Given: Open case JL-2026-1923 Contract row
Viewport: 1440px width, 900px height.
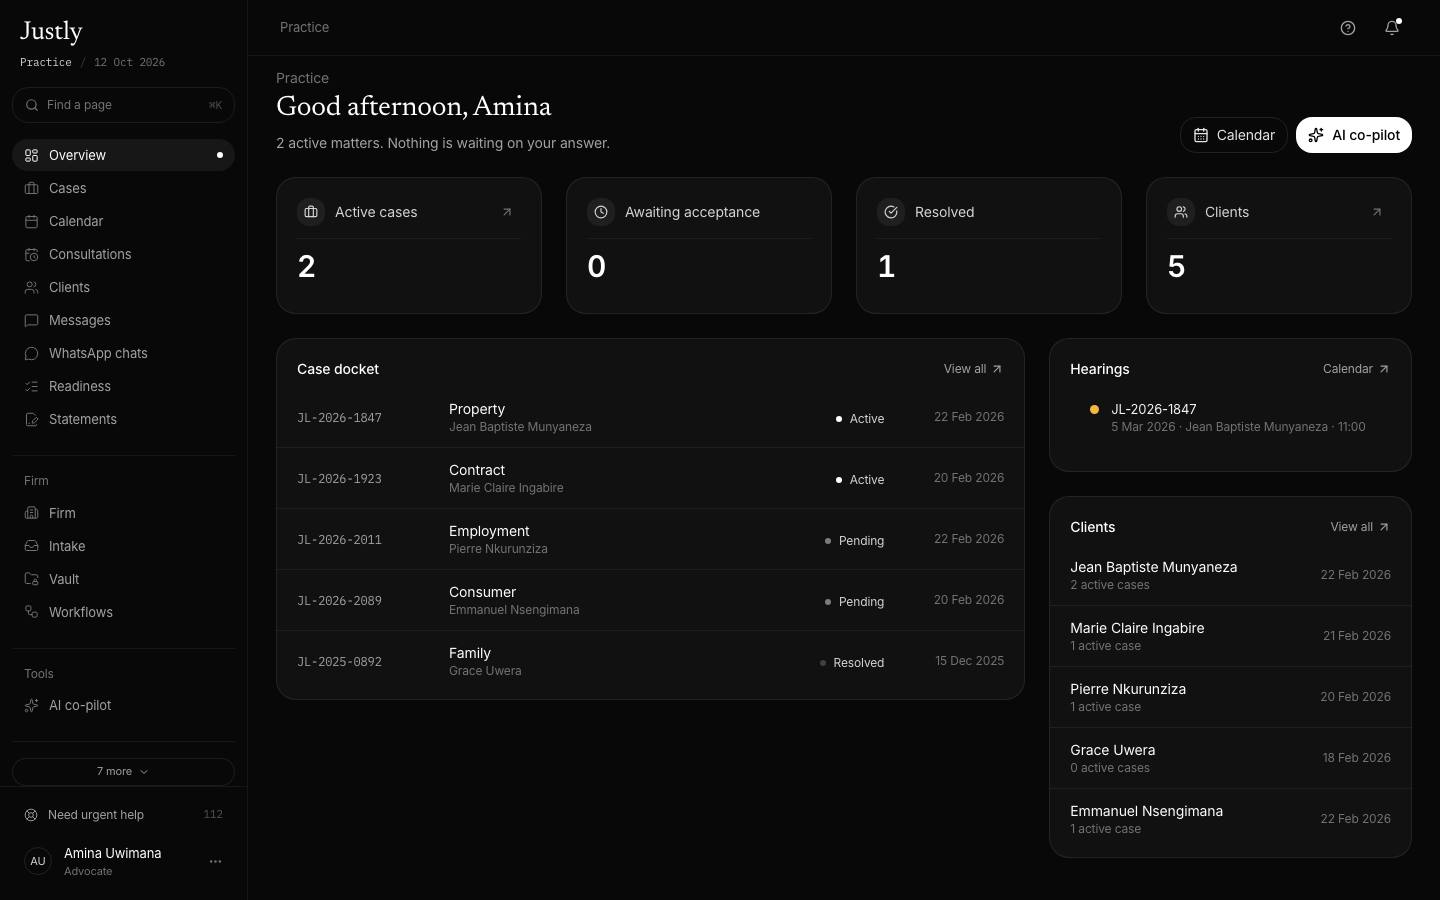Looking at the screenshot, I should (650, 478).
